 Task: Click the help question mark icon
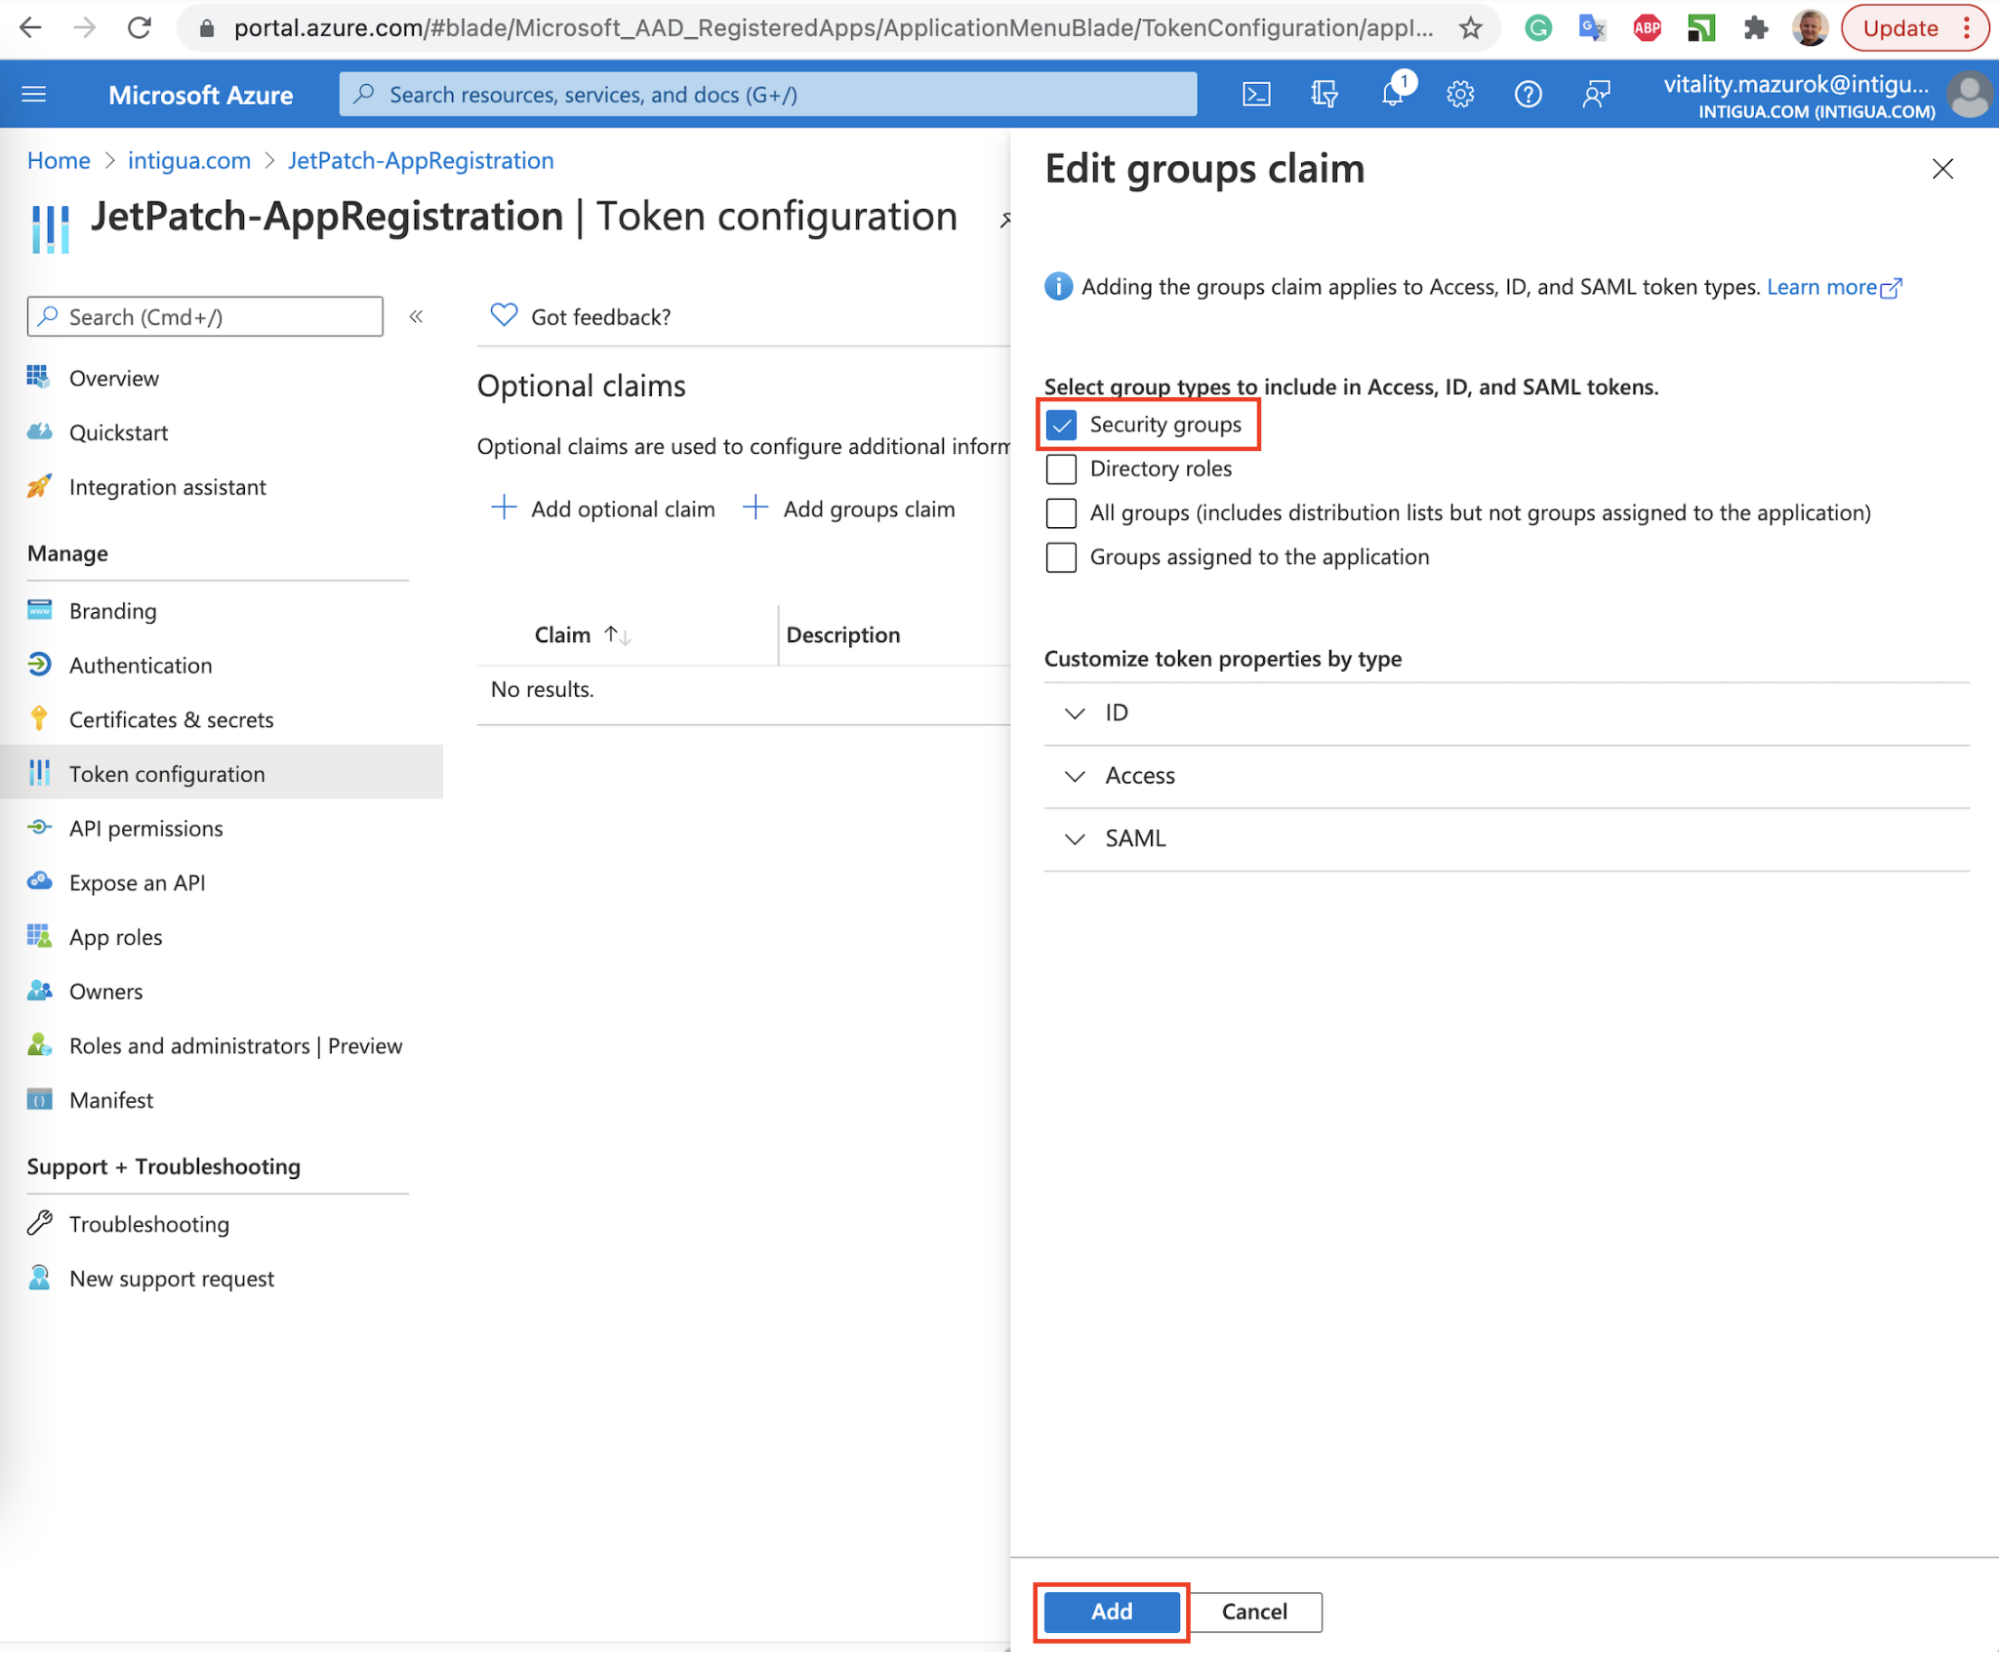(1527, 94)
